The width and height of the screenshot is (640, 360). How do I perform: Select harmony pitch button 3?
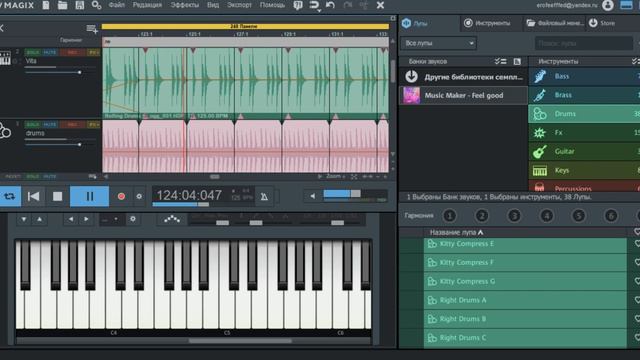(x=514, y=216)
